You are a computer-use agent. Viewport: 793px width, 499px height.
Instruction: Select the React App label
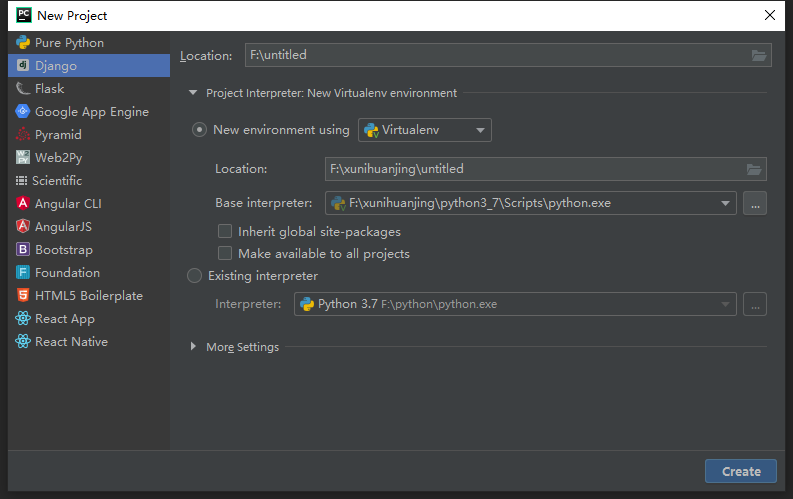point(65,319)
